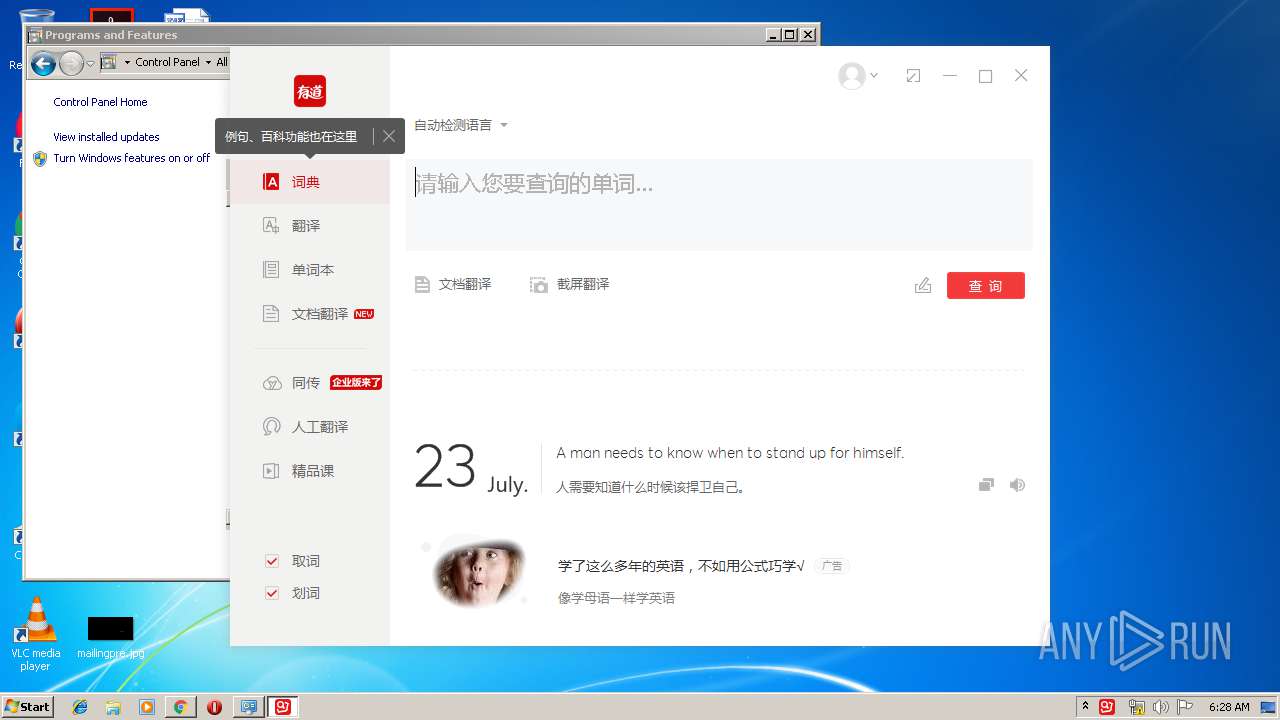Open 文档翻译 in the sidebar
Screen dimensions: 1280x720
[310, 314]
